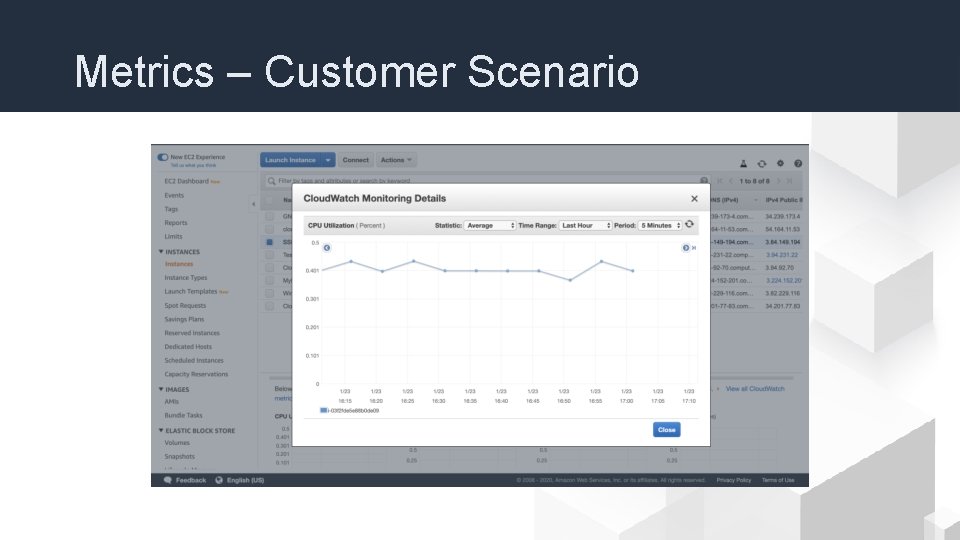
Task: Click the chart's right arrow navigation icon
Action: 686,248
